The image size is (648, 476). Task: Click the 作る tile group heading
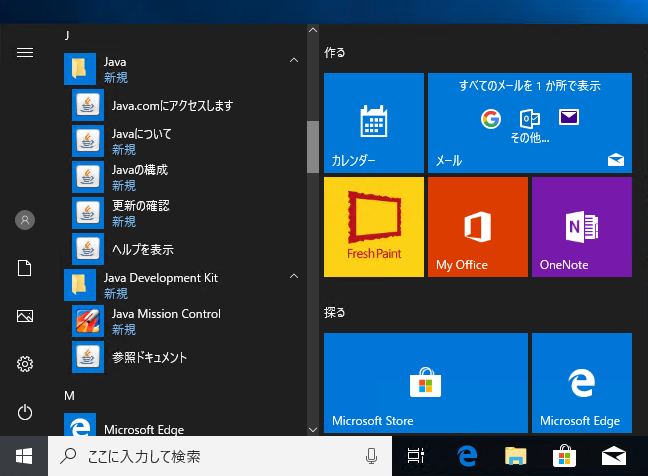tap(334, 52)
